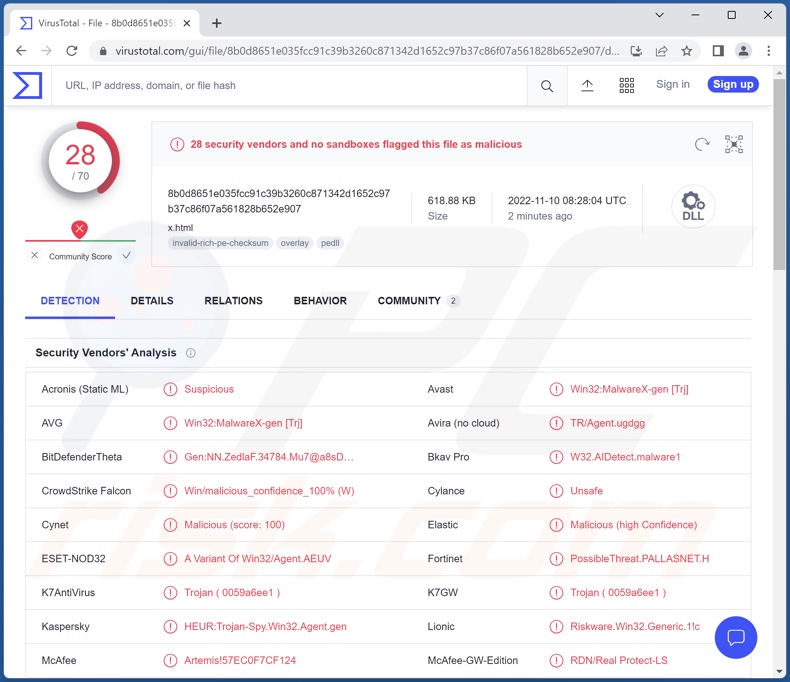Open the Chrome profile icon
790x682 pixels.
[x=743, y=51]
